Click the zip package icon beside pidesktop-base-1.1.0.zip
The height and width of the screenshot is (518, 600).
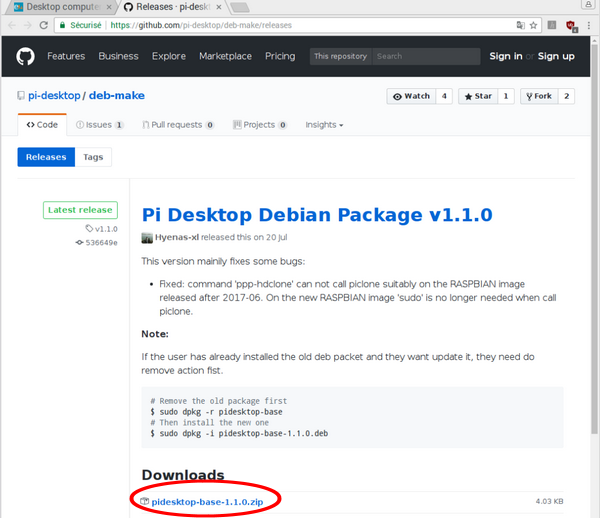click(145, 501)
